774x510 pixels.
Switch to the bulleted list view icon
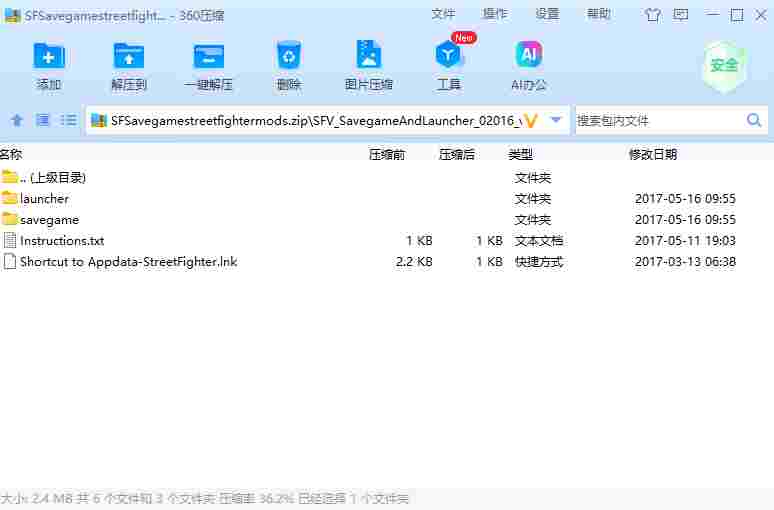click(68, 120)
